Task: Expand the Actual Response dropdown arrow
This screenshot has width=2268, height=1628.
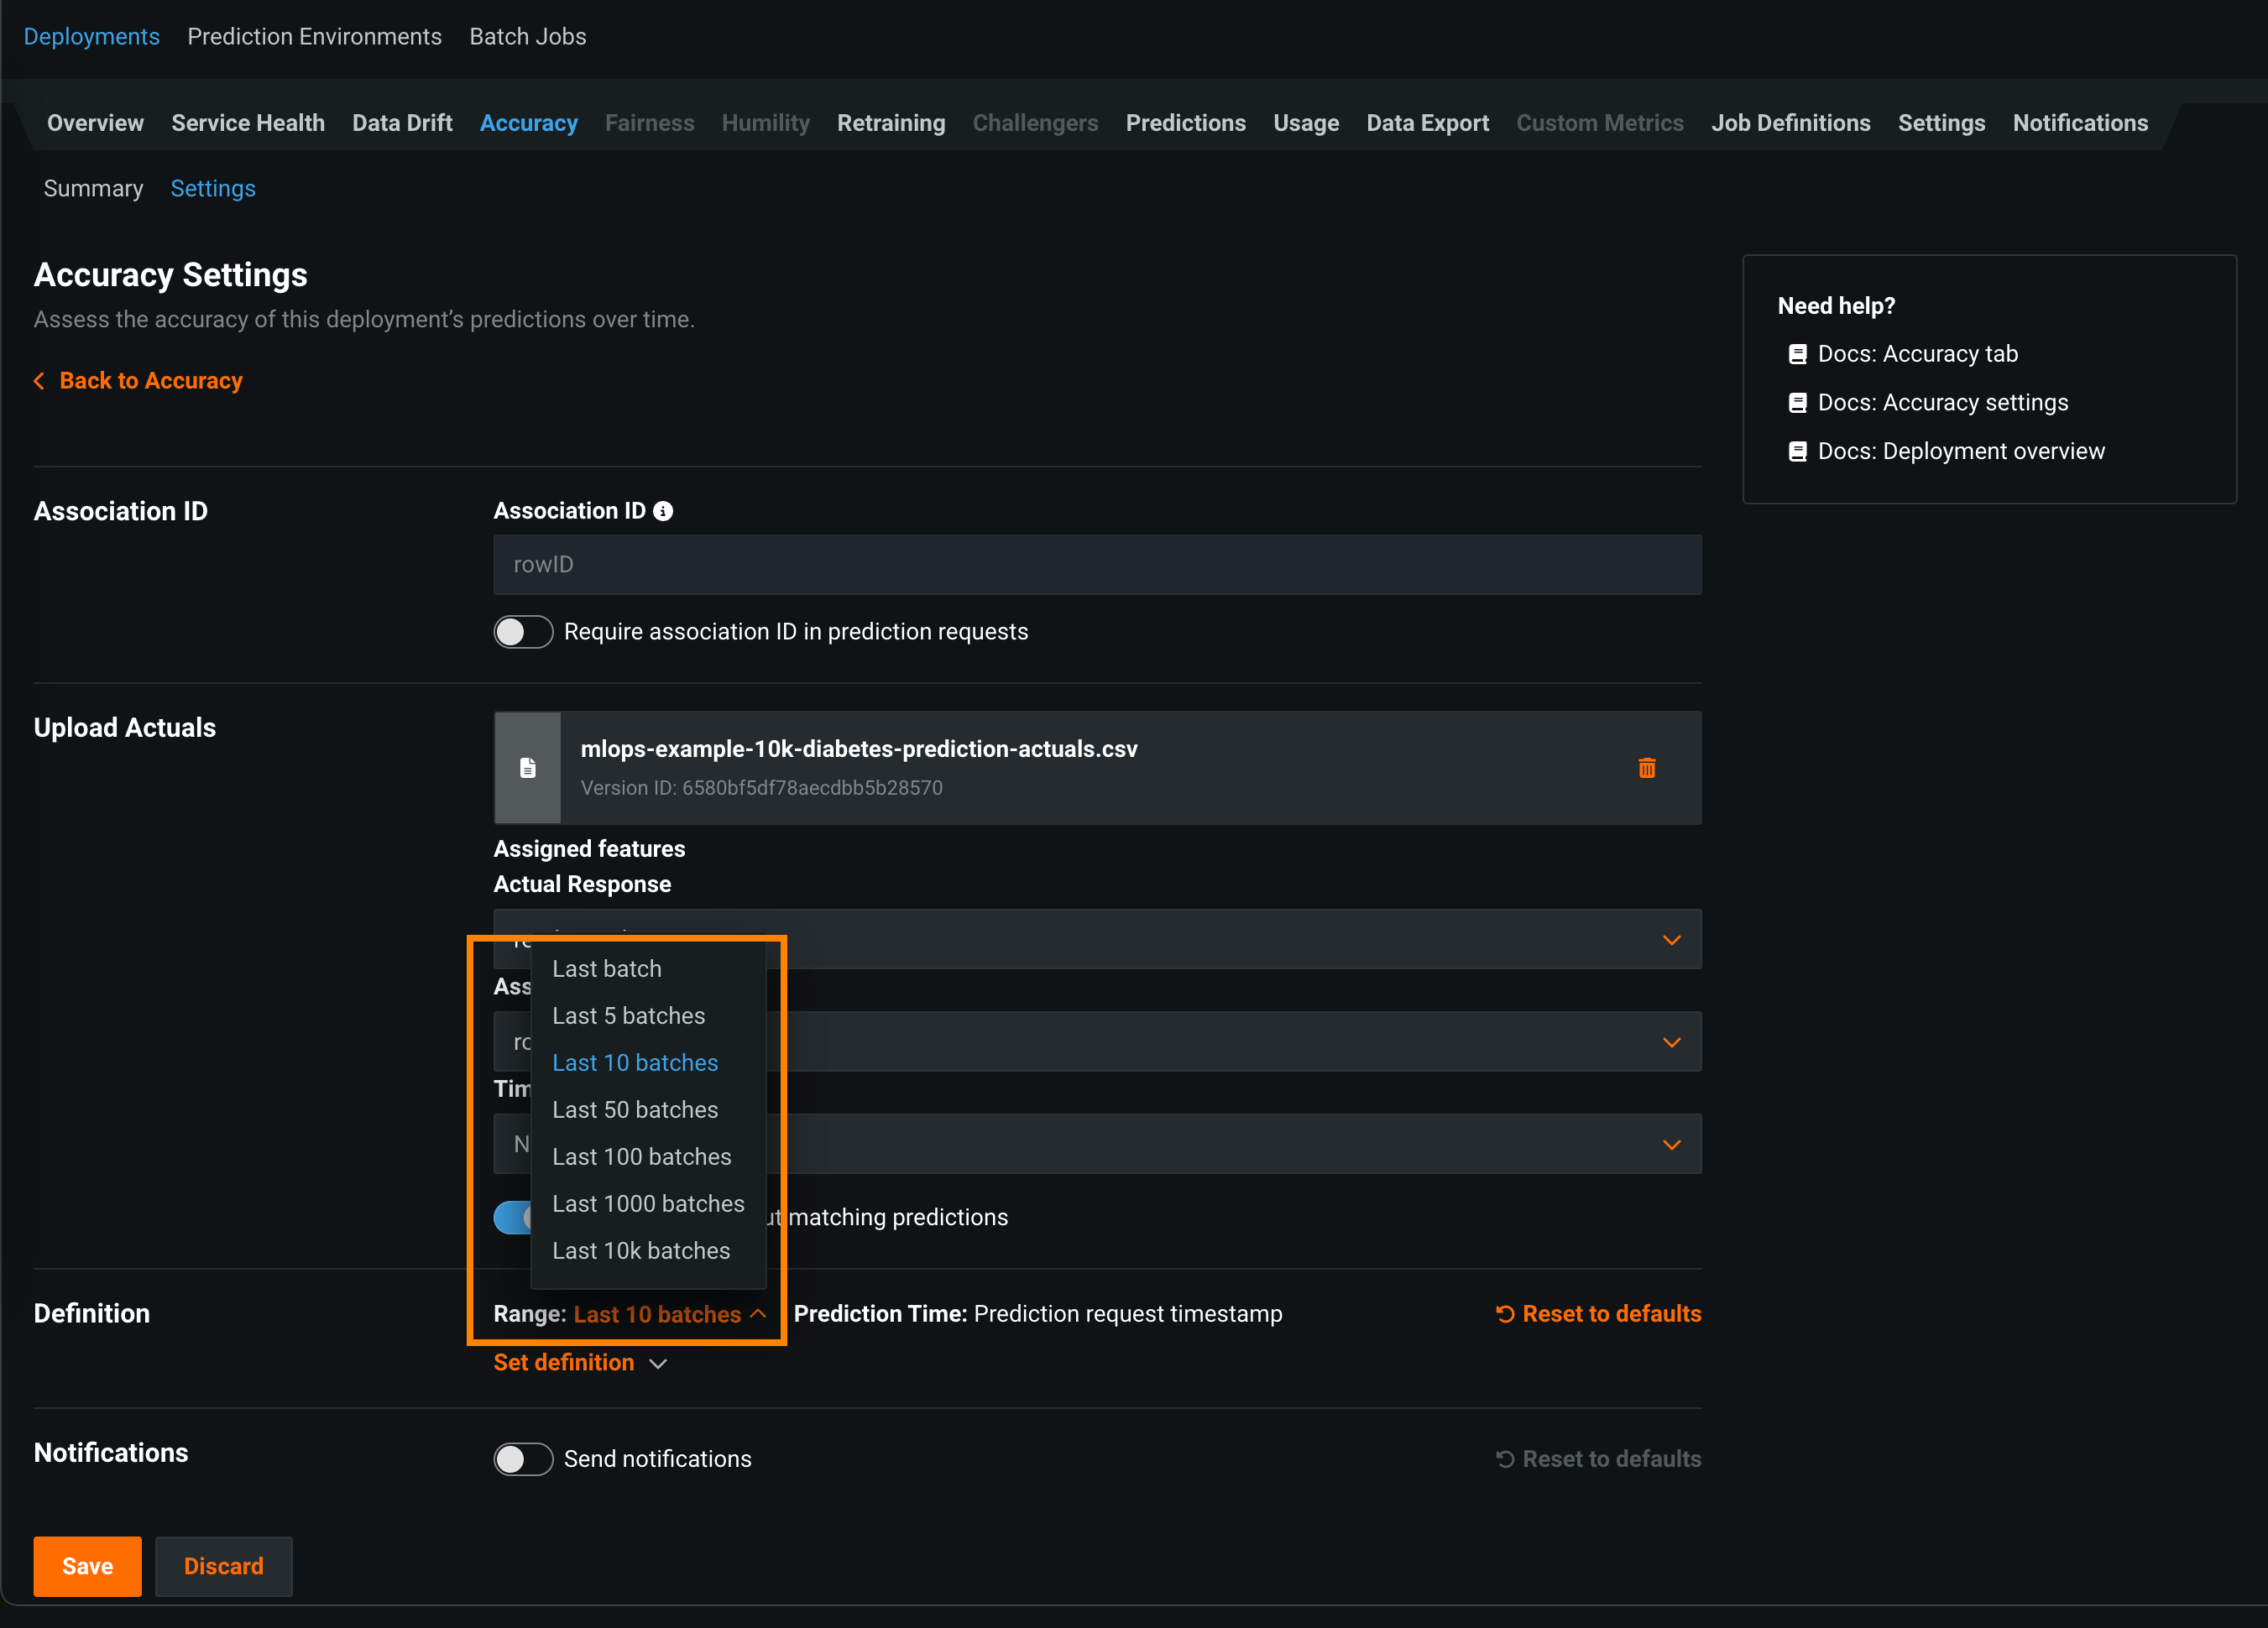Action: 1671,940
